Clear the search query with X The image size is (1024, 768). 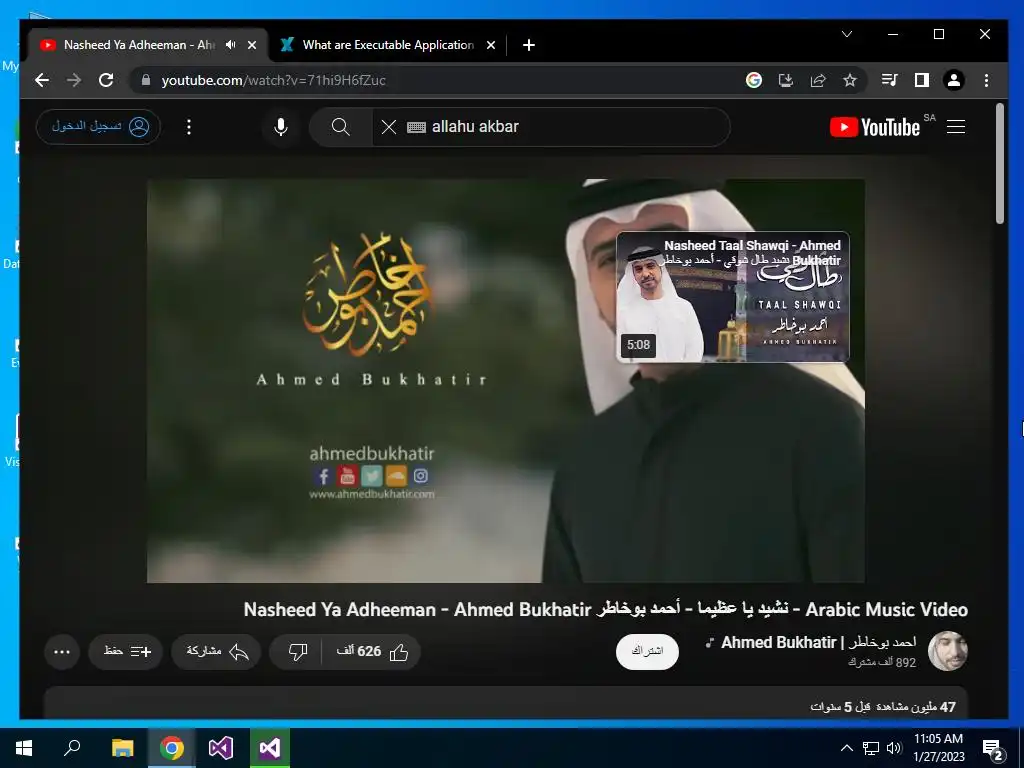pyautogui.click(x=389, y=127)
